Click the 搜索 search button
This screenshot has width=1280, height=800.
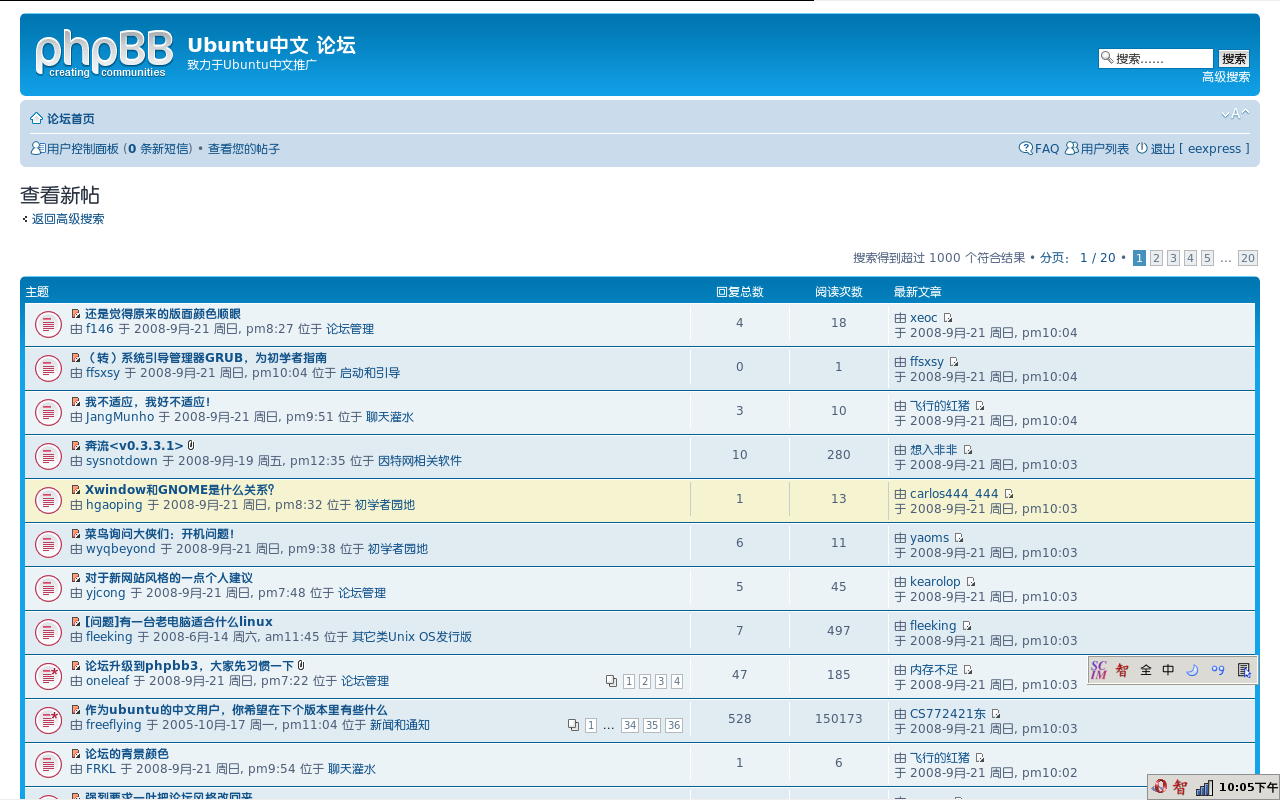tap(1234, 59)
